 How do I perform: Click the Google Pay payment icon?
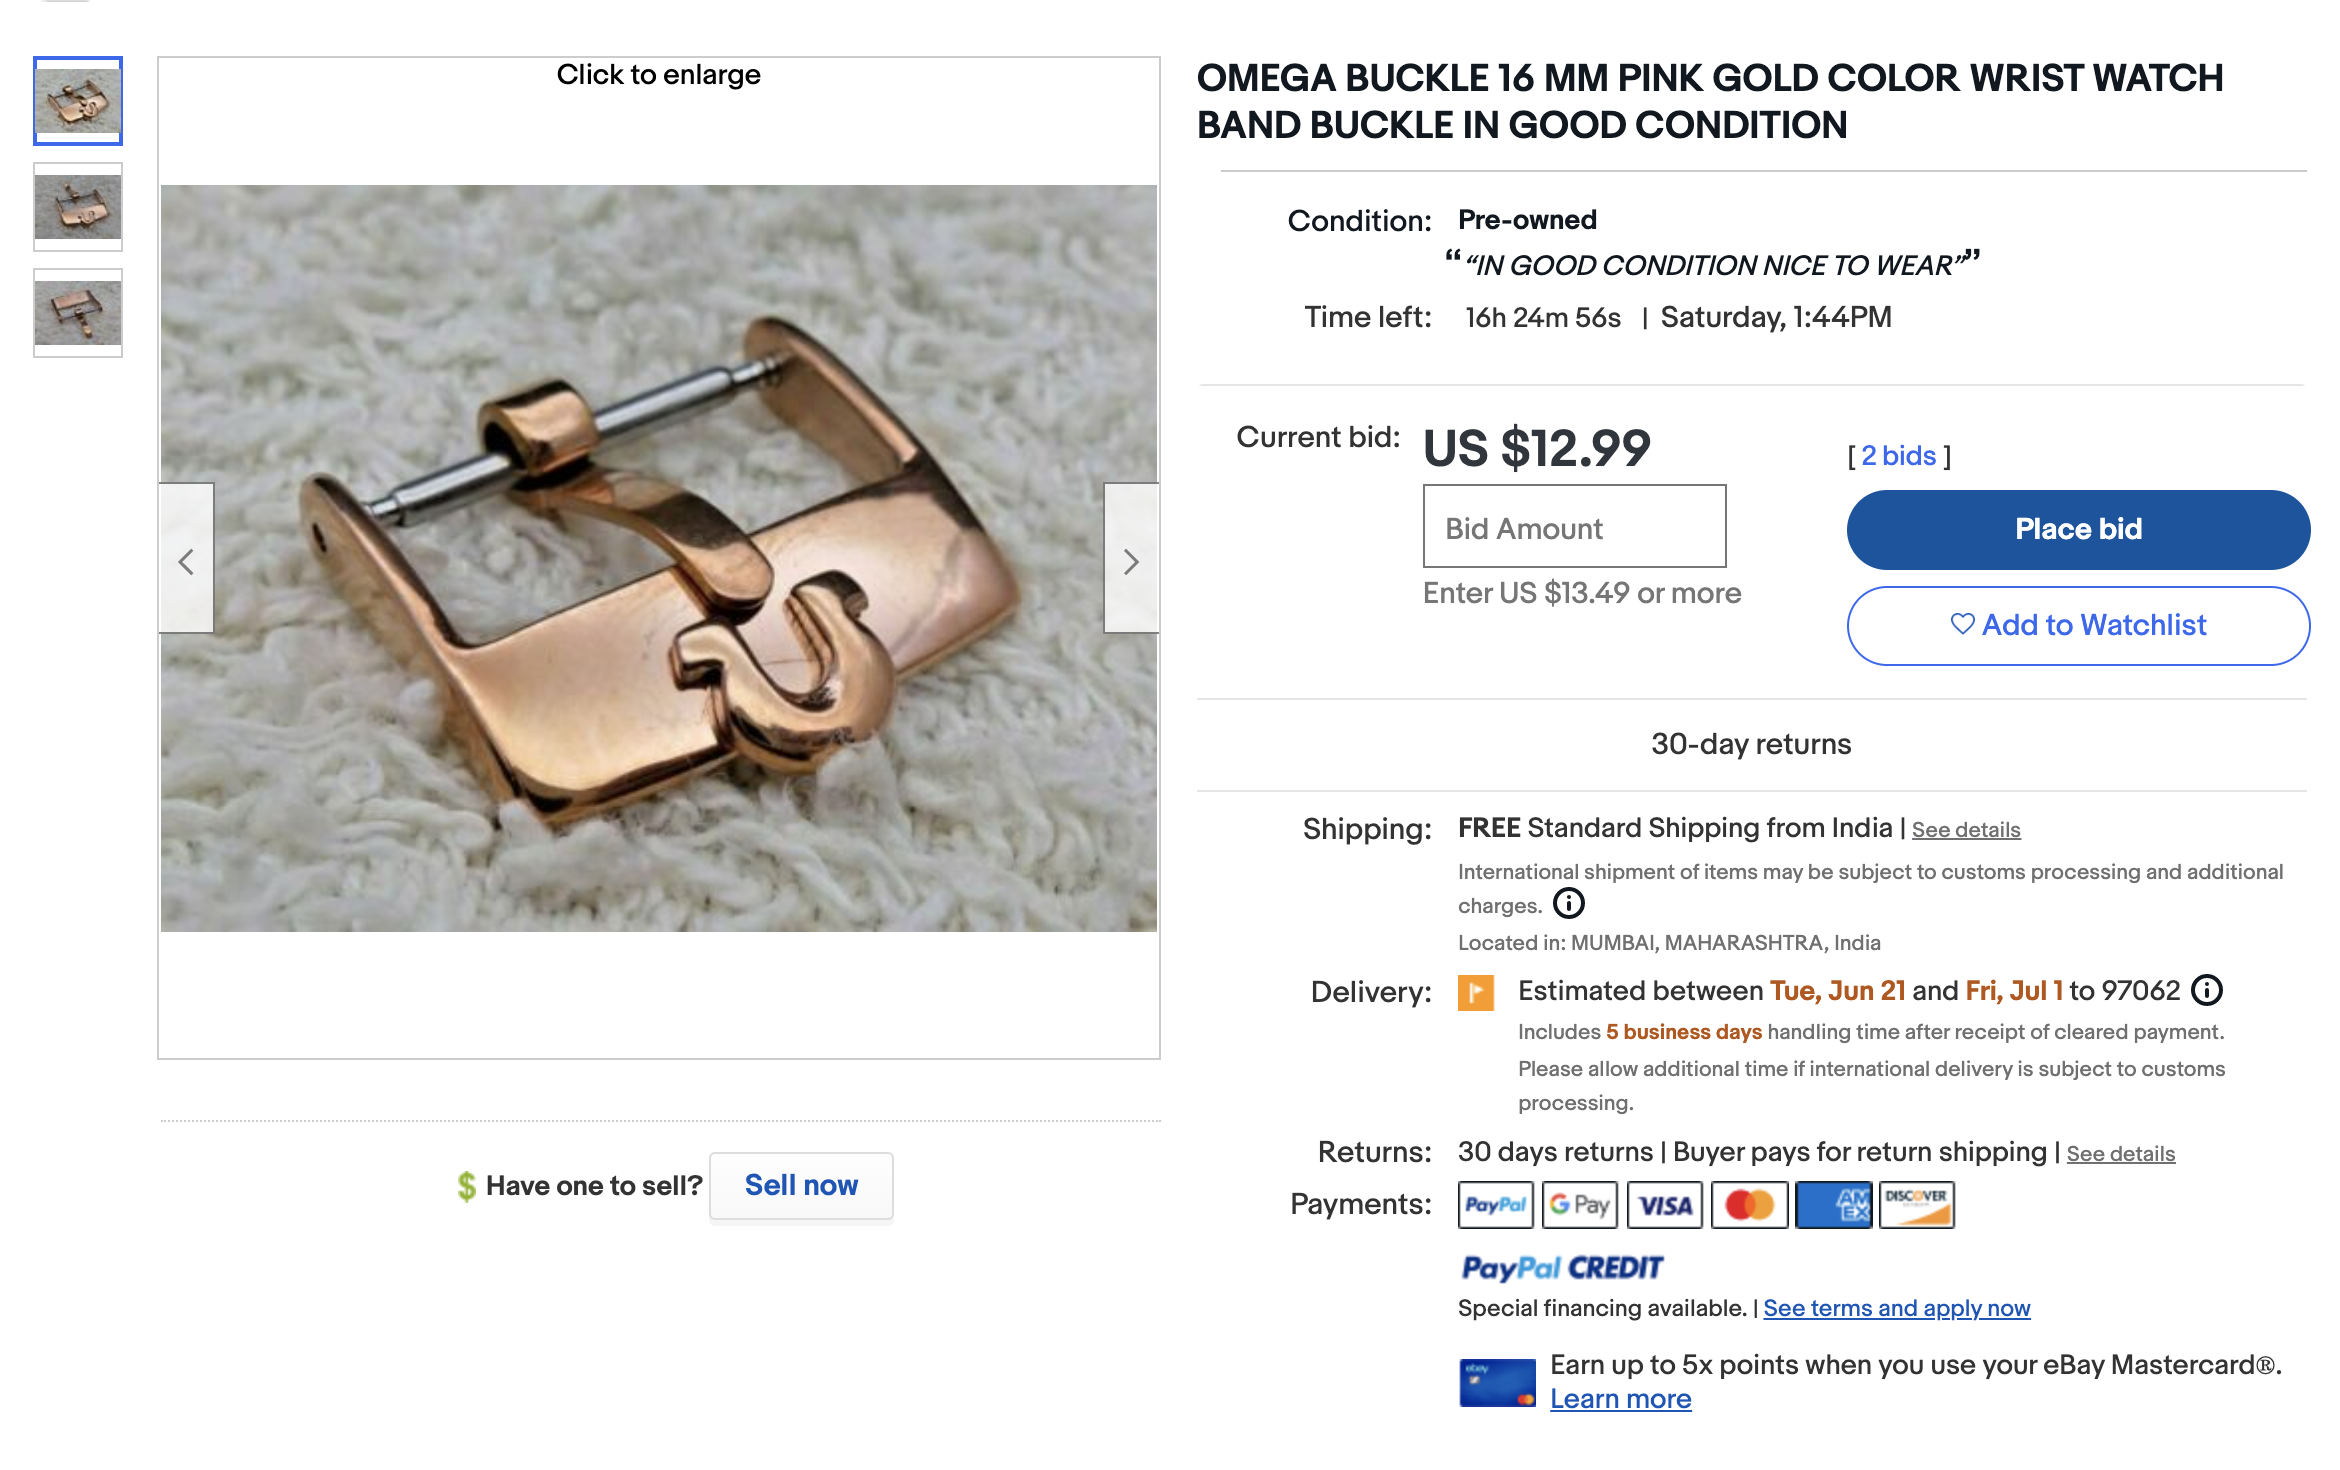pyautogui.click(x=1579, y=1205)
